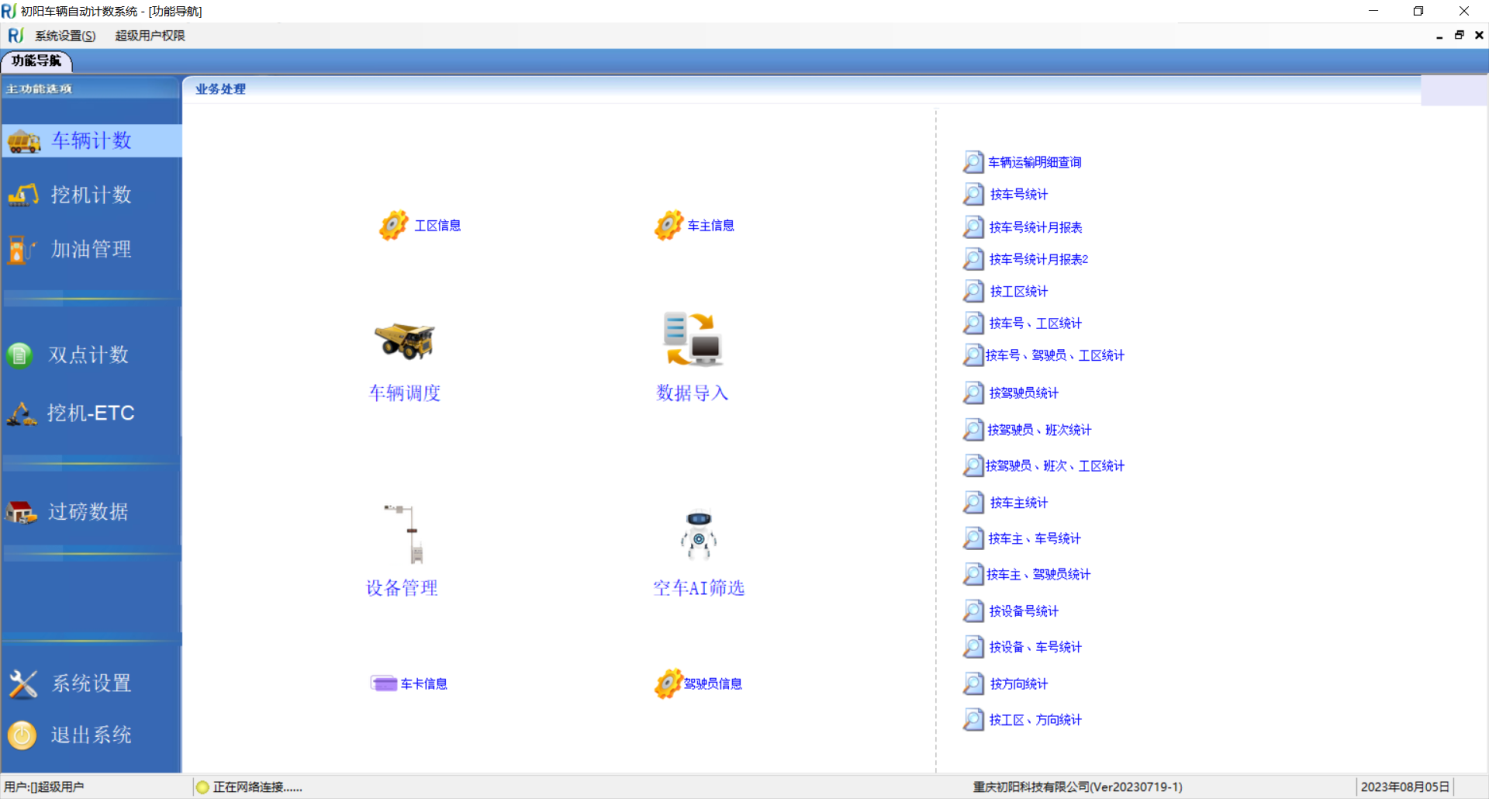The width and height of the screenshot is (1489, 799).
Task: Open 驾驶员信息 gear icon
Action: (x=699, y=684)
